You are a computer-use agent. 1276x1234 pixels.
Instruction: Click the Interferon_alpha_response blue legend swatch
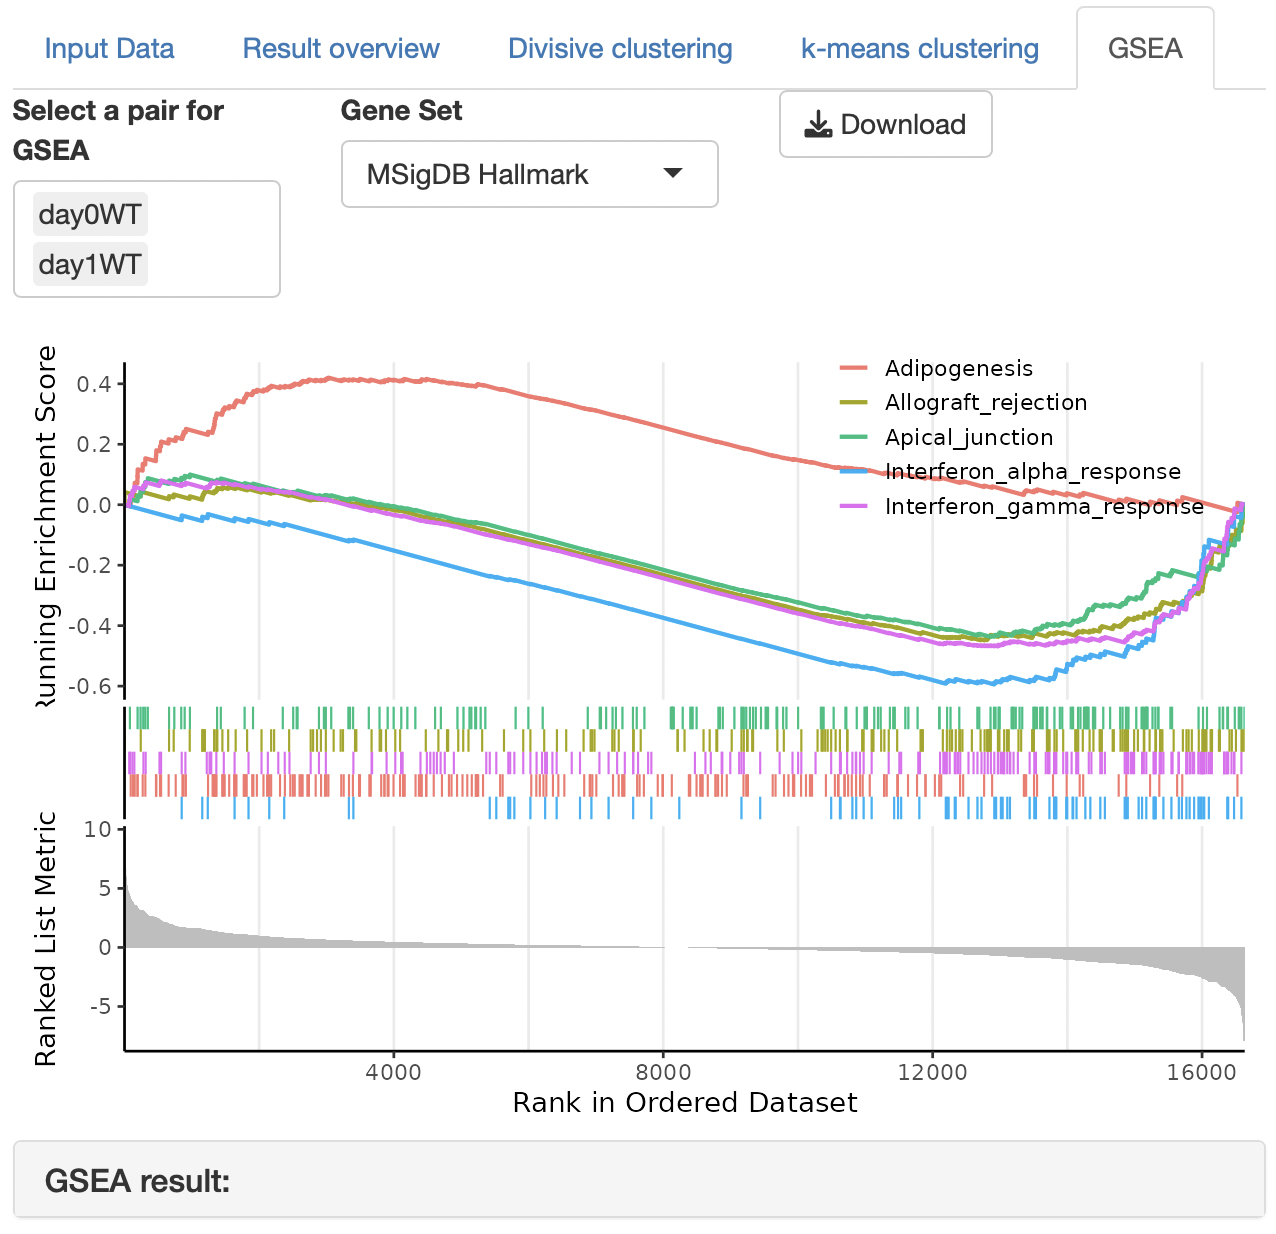tap(853, 471)
